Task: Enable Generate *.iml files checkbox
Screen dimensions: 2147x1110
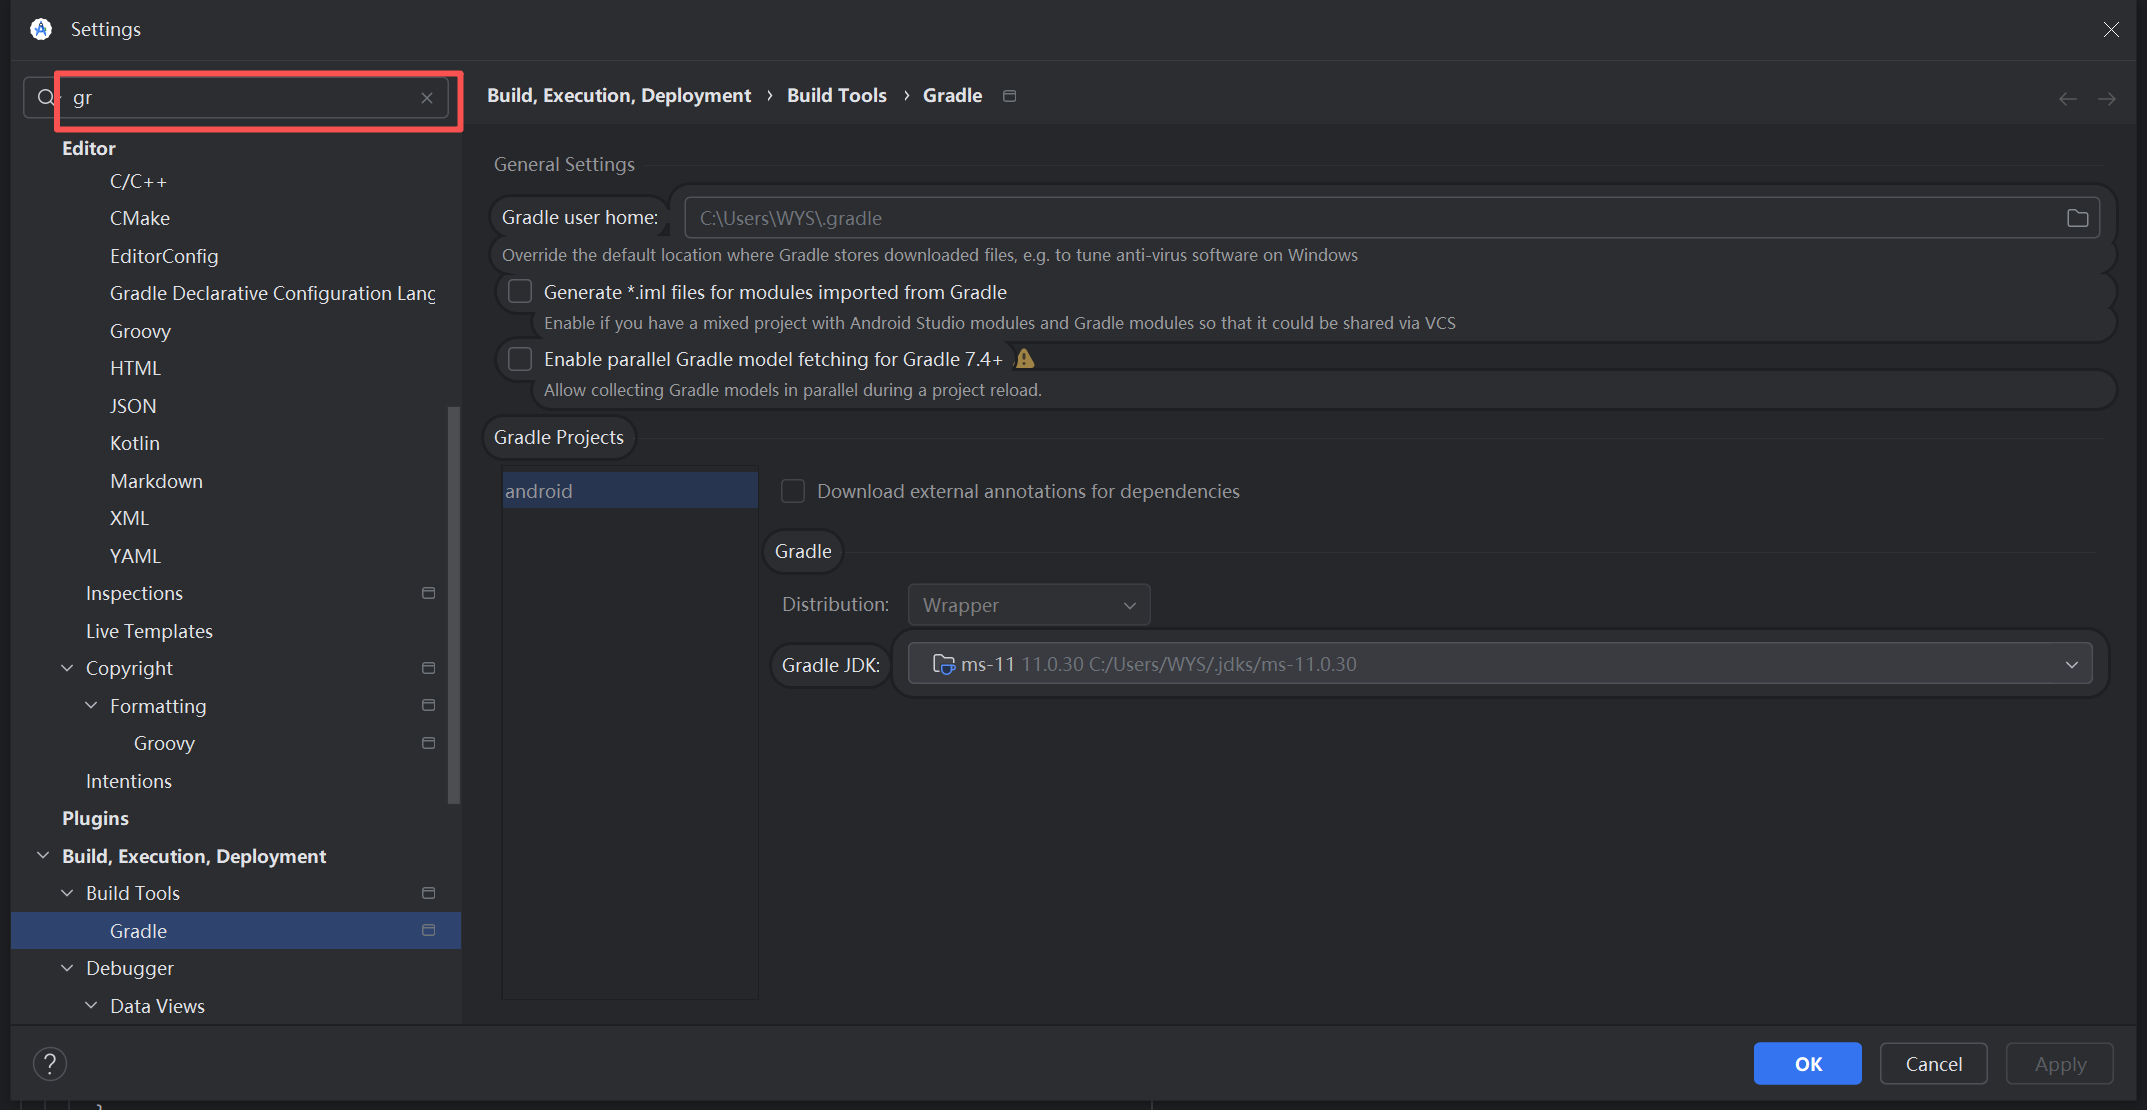Action: 520,292
